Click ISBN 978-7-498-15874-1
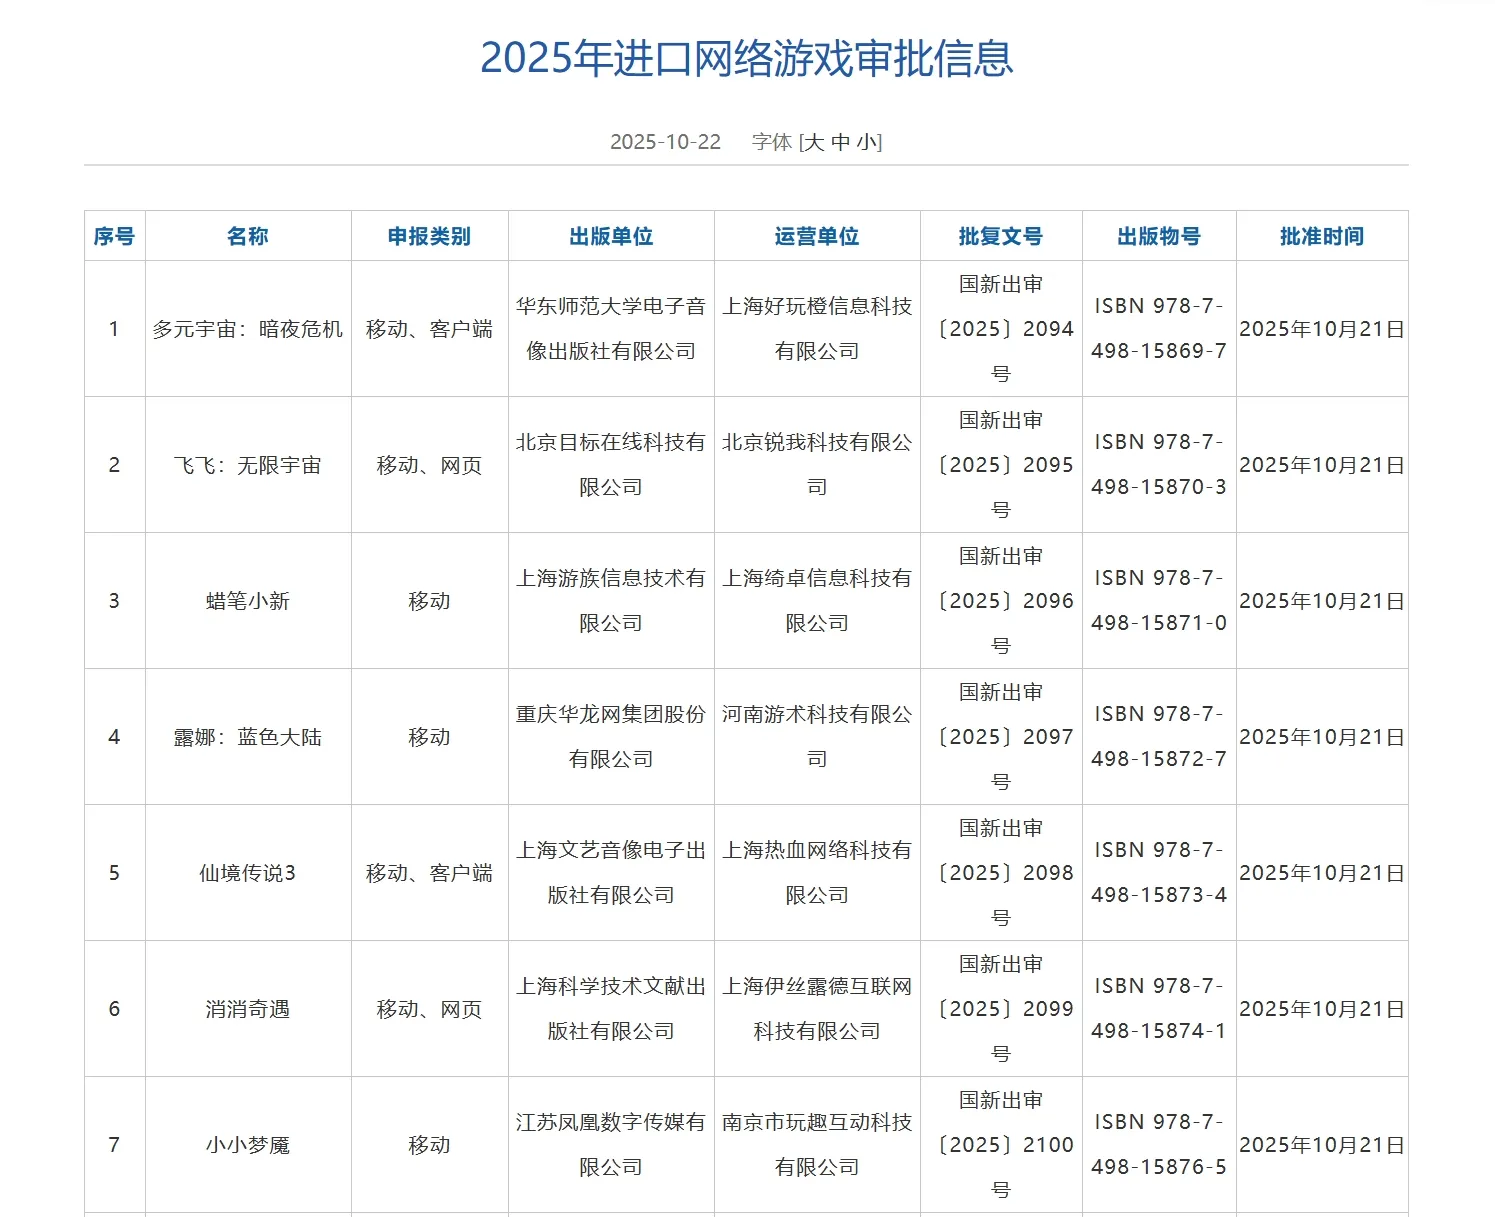Image resolution: width=1495 pixels, height=1217 pixels. pos(1159,1009)
